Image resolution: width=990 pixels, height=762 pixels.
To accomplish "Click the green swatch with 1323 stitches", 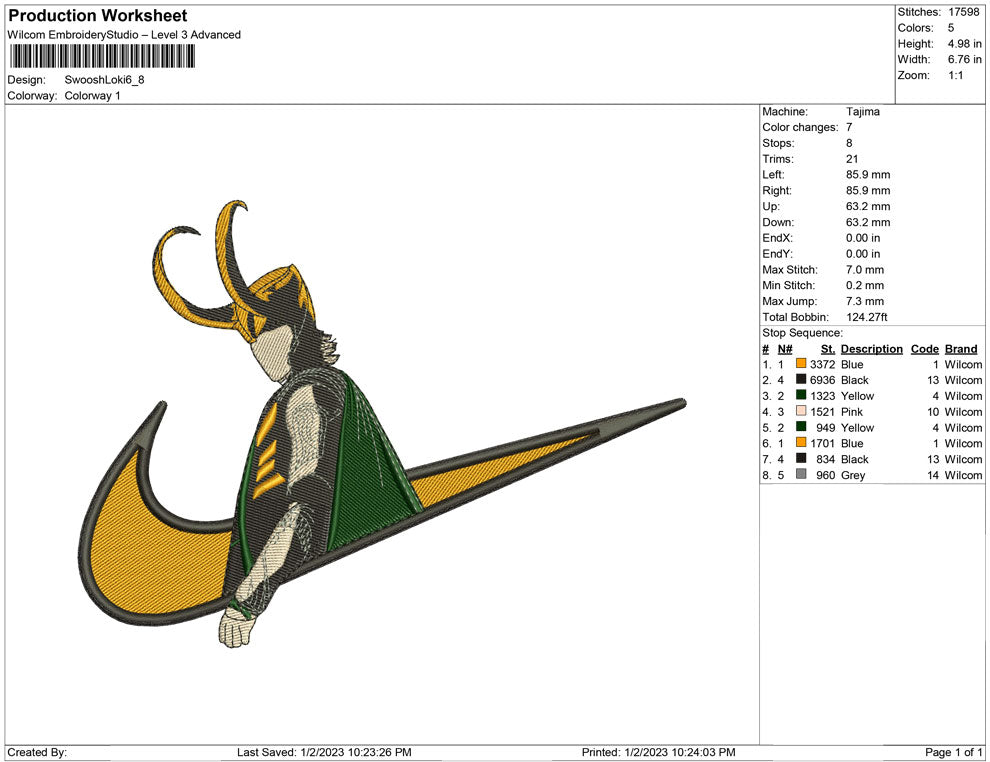I will tap(801, 396).
